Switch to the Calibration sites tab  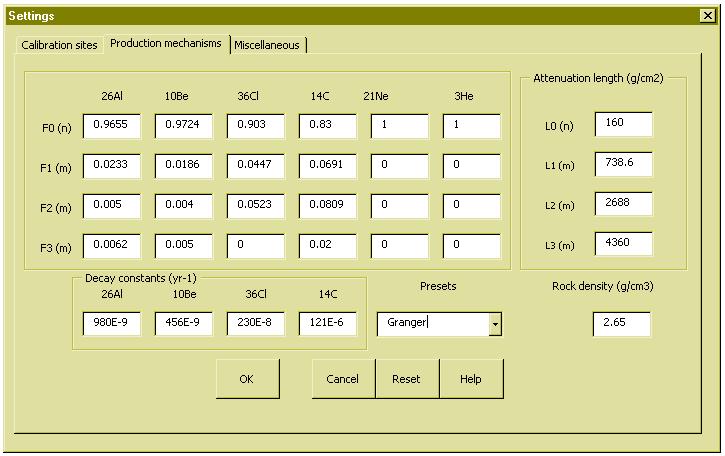(60, 45)
